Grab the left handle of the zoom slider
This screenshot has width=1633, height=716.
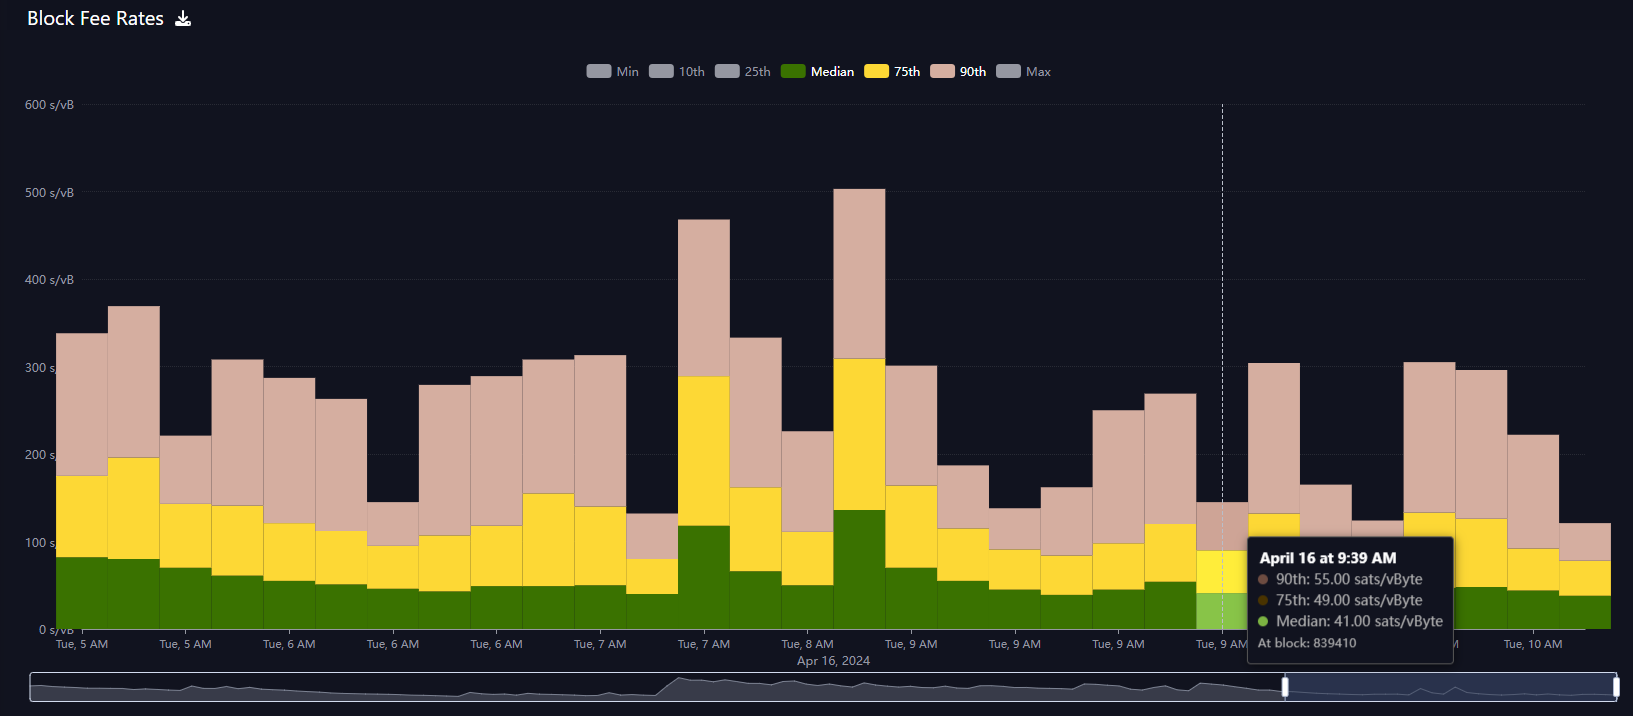[x=1285, y=687]
